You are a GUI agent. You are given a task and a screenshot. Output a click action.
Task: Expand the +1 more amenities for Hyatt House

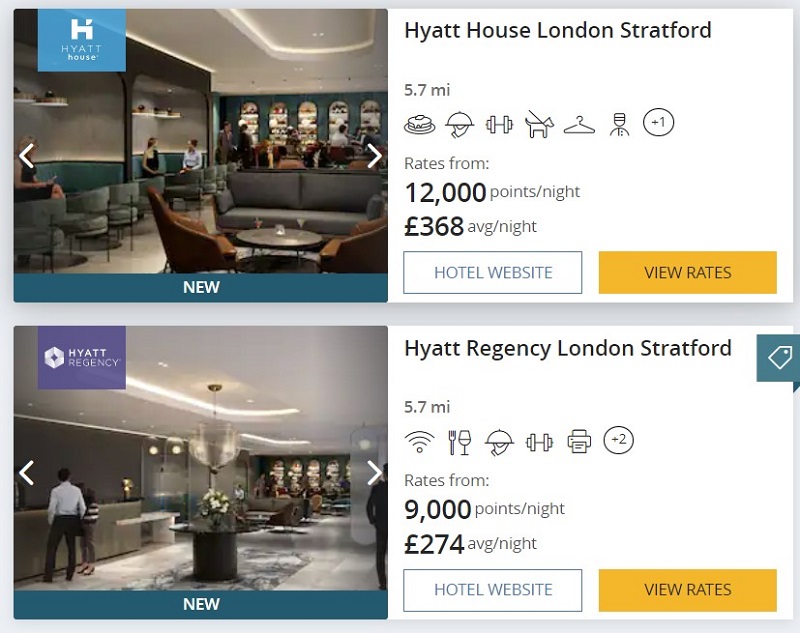[658, 122]
